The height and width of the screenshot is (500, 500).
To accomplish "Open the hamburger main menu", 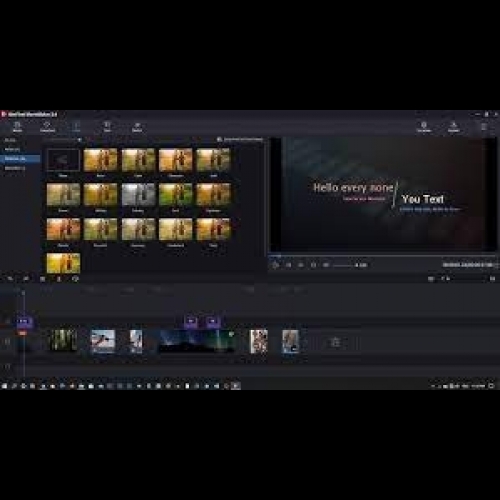I will [484, 127].
